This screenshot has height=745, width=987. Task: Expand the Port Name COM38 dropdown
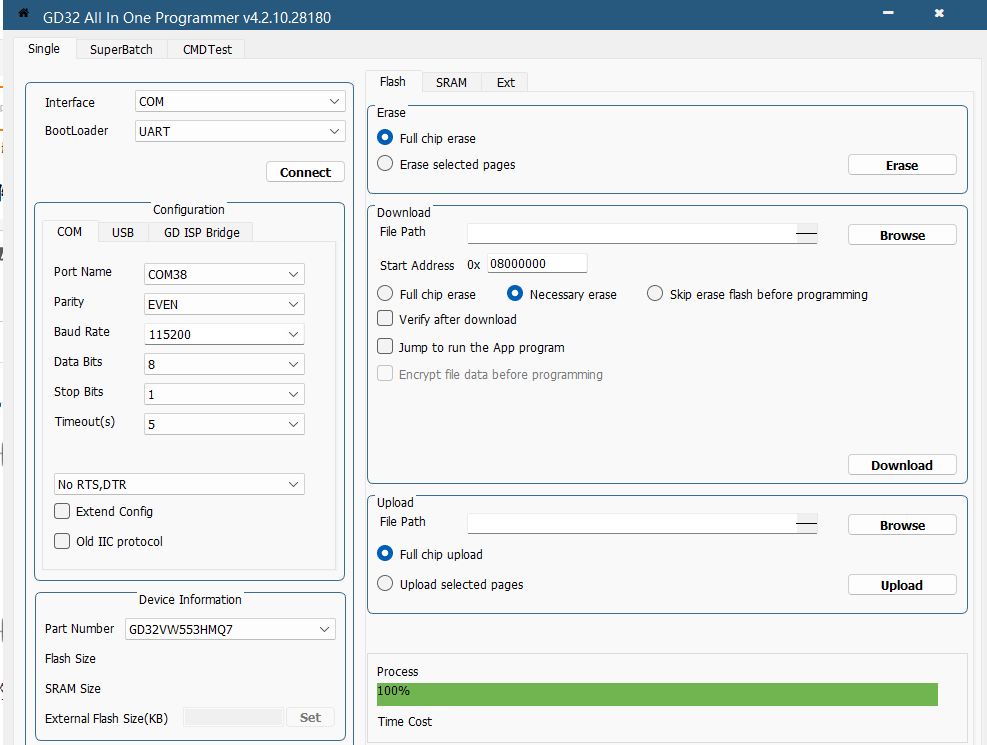point(224,274)
